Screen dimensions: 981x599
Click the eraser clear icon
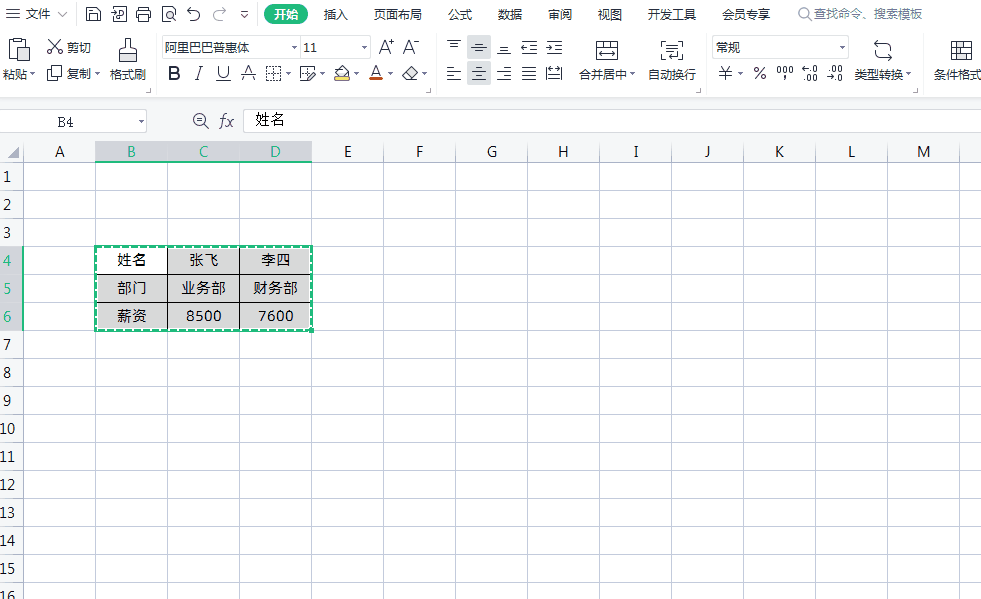coord(410,74)
